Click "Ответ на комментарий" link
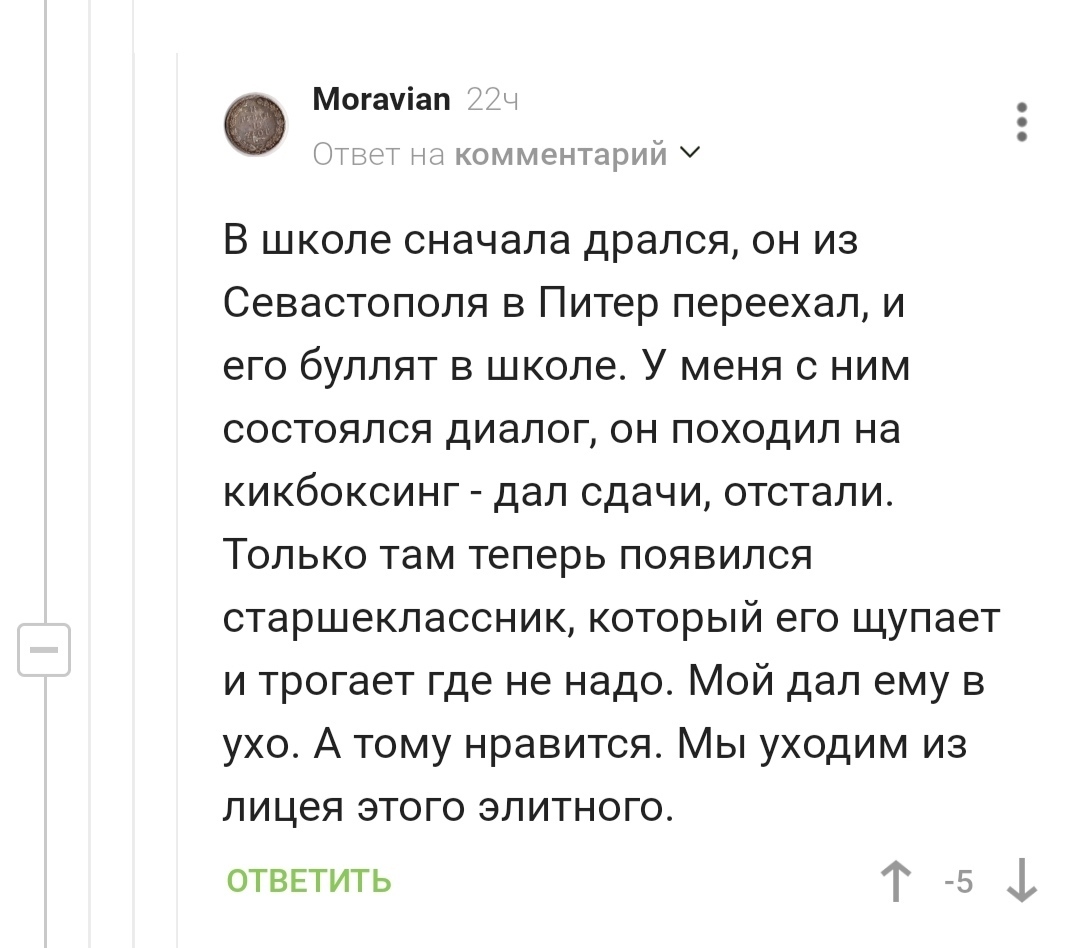Image resolution: width=1080 pixels, height=948 pixels. (490, 154)
